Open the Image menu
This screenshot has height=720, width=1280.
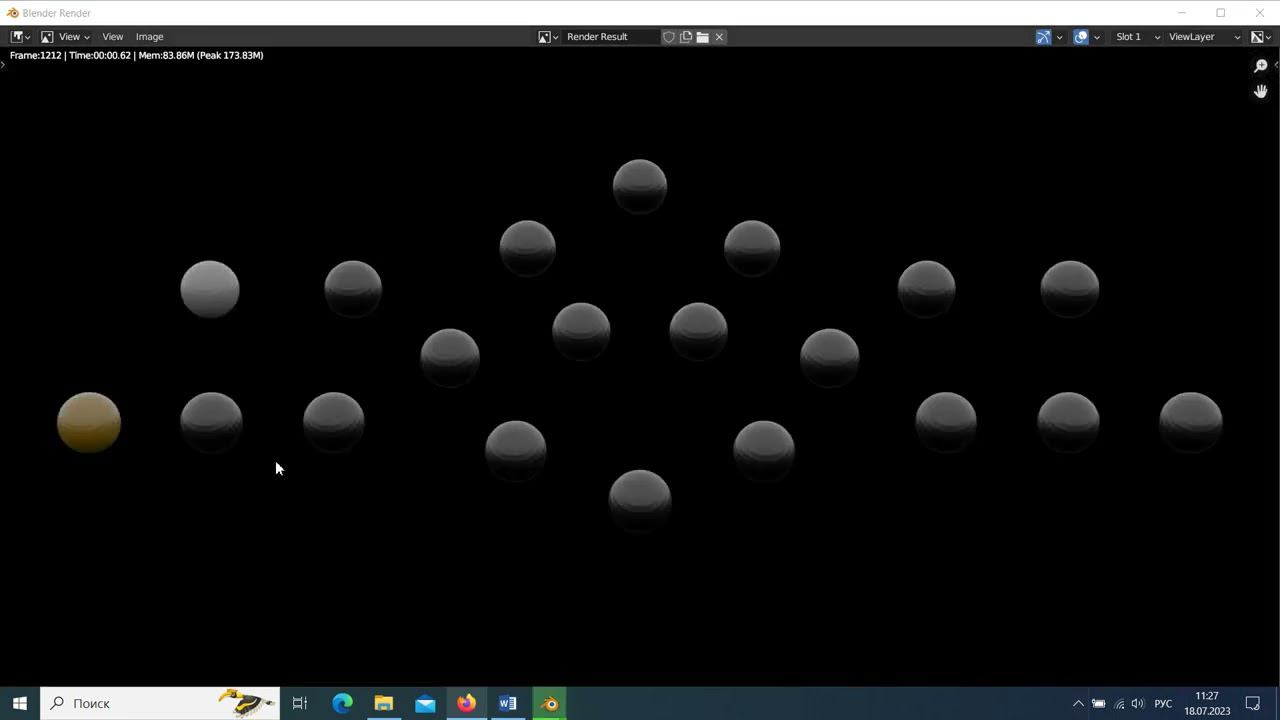pyautogui.click(x=149, y=37)
